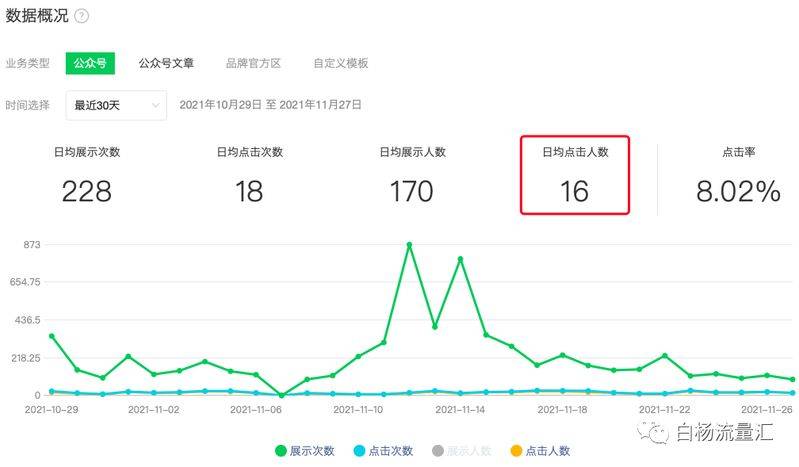Viewport: 799px width, 467px height.
Task: Select the 日均展示次数 228 metric card
Action: (87, 176)
